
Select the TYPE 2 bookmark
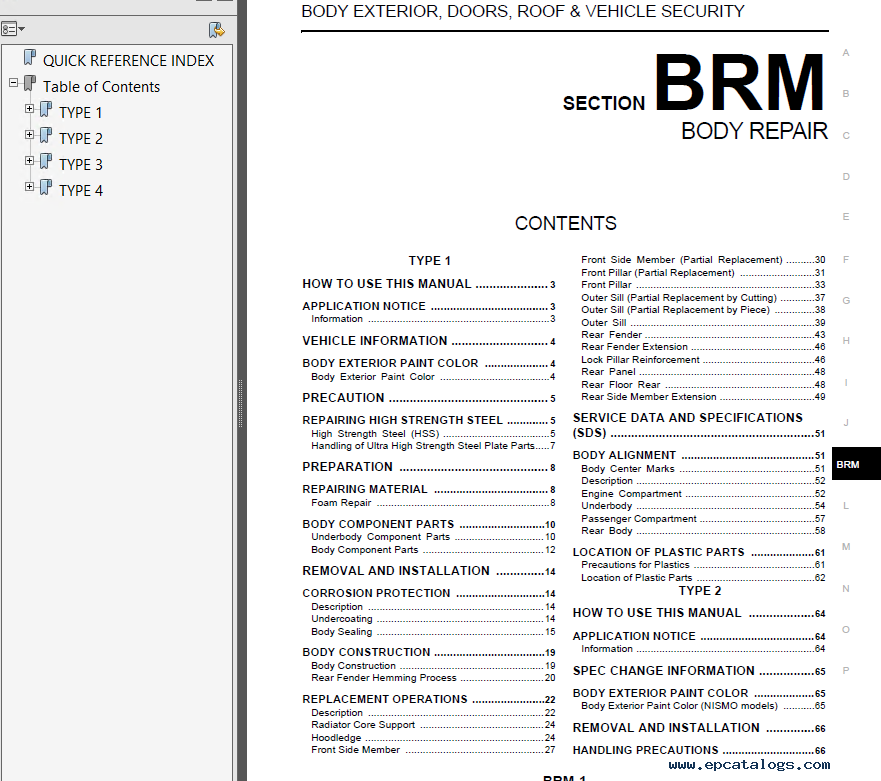tap(81, 139)
